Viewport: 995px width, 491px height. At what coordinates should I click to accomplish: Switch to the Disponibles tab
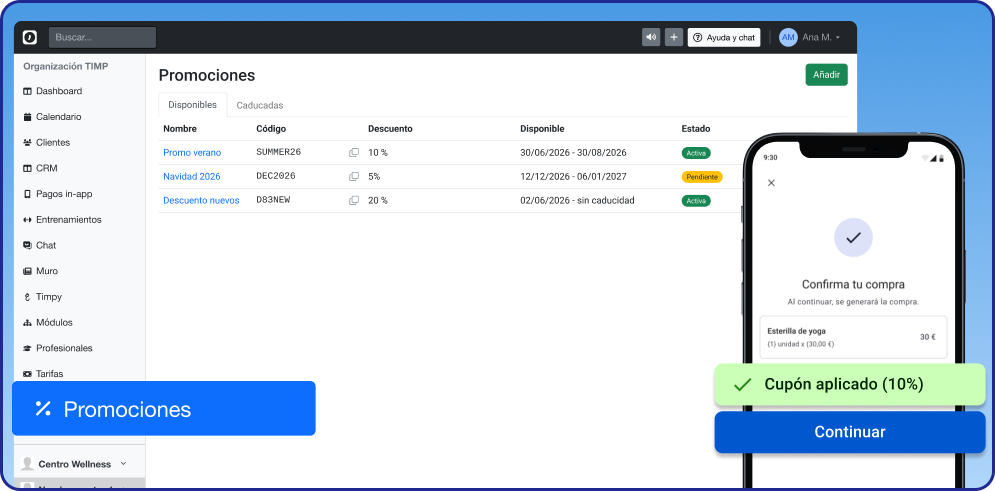192,105
